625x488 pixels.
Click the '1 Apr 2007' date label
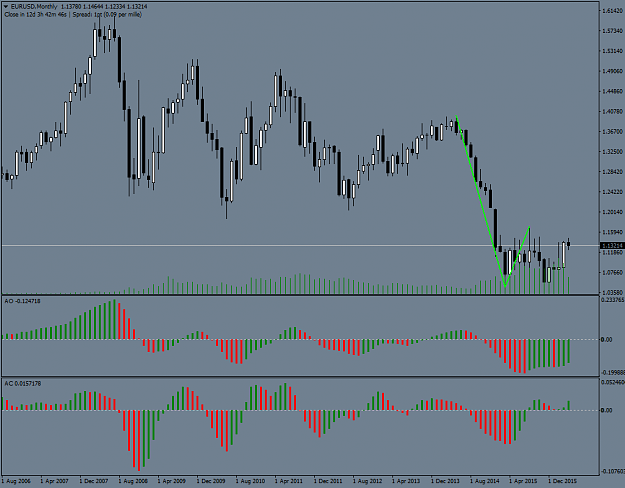pyautogui.click(x=55, y=481)
